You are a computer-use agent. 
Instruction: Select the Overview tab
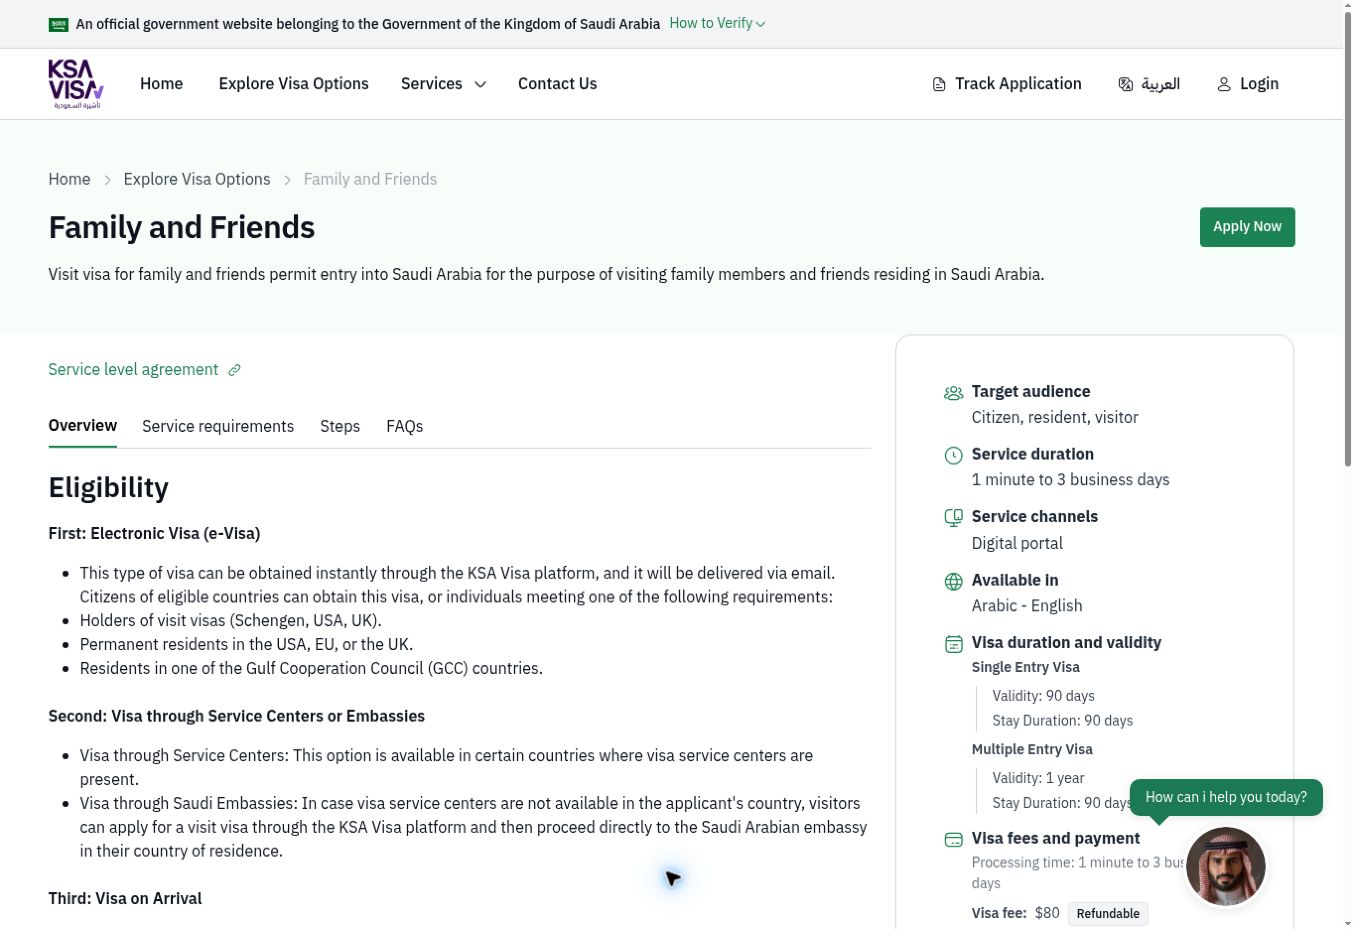click(x=83, y=426)
